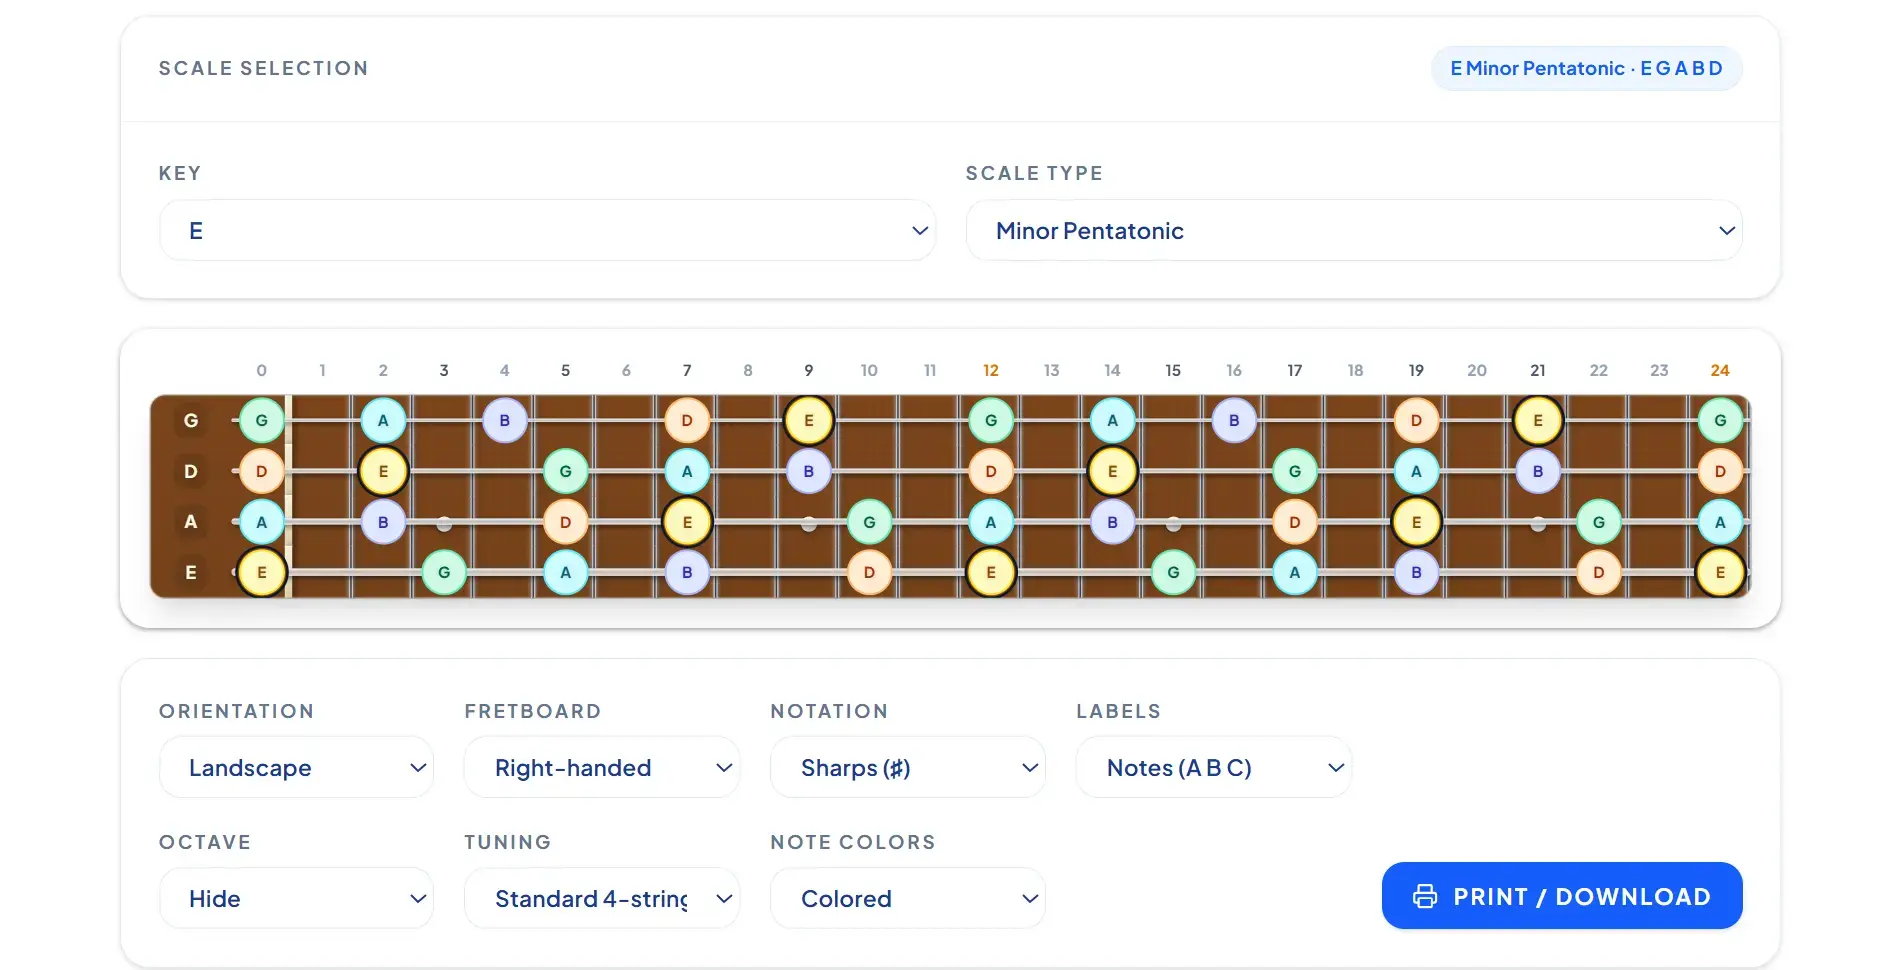Change the Fretboard Right-handed dropdown
This screenshot has width=1897, height=970.
(602, 767)
